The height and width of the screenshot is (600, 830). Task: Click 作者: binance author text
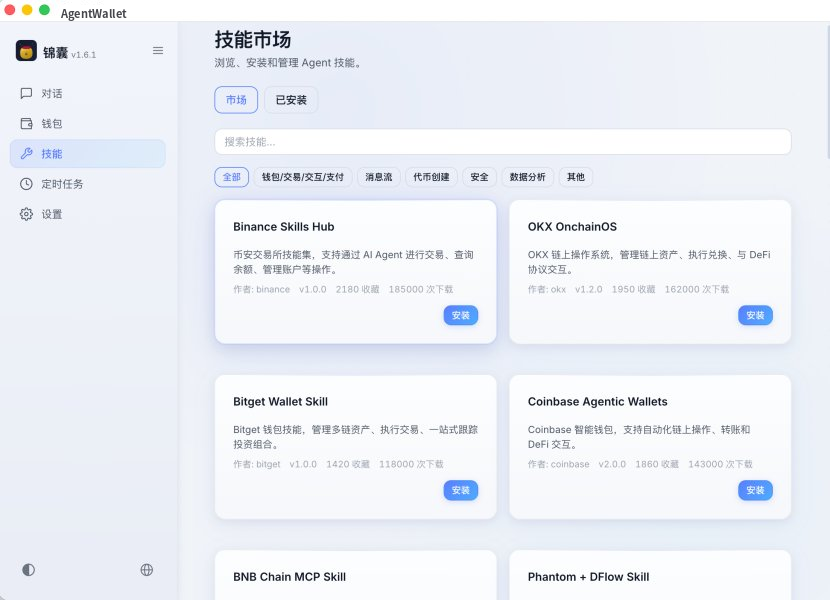261,289
